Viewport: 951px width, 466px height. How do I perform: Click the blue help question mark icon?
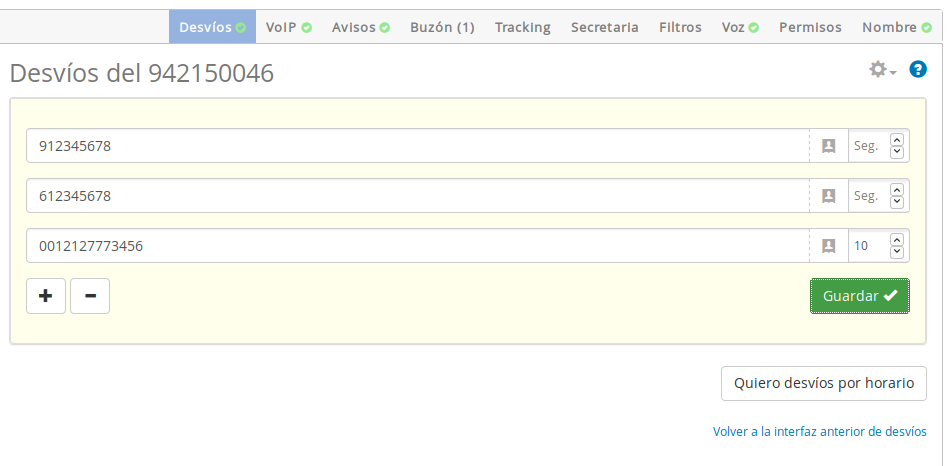(917, 70)
